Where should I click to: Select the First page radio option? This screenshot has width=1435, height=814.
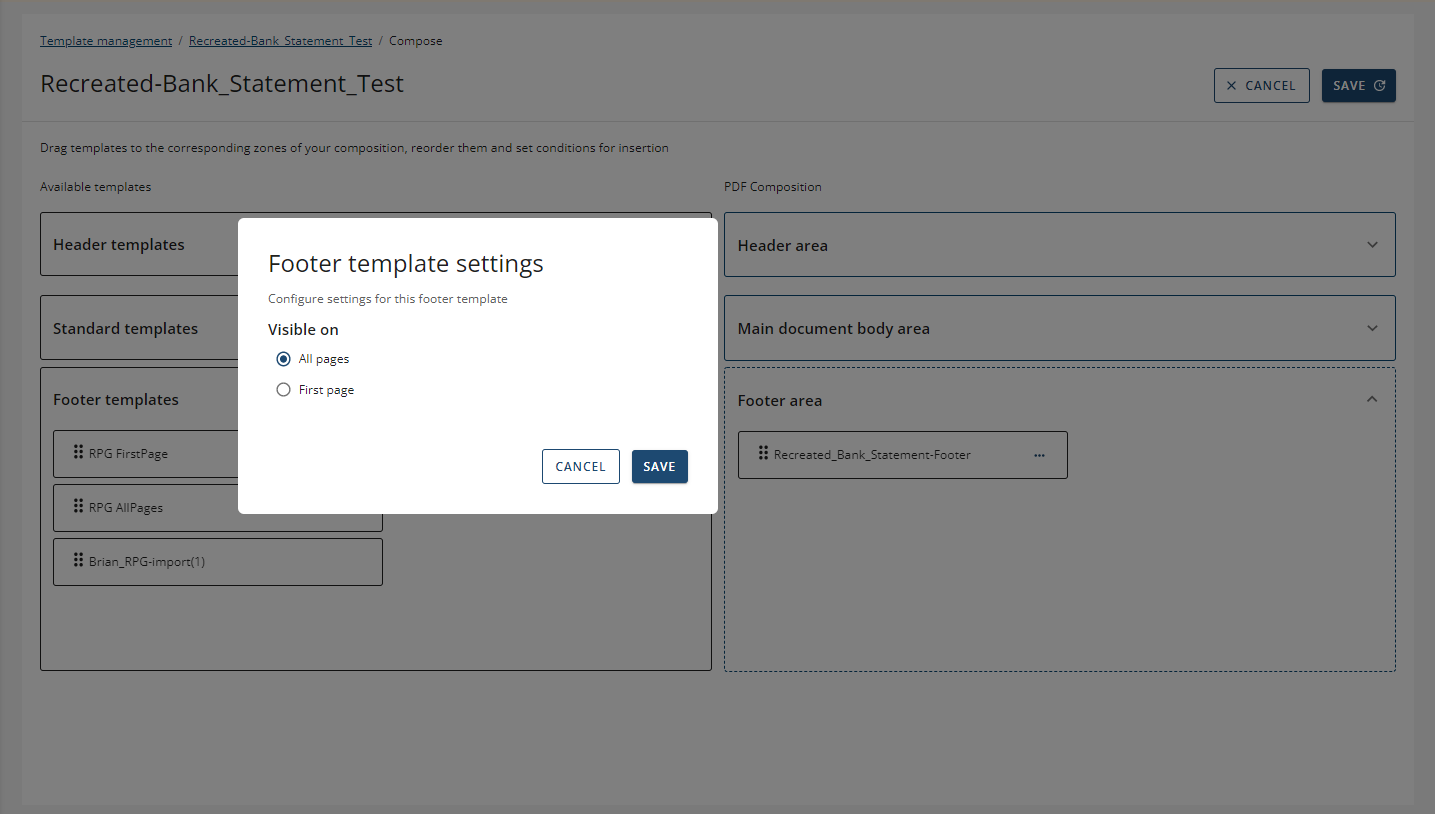point(284,390)
